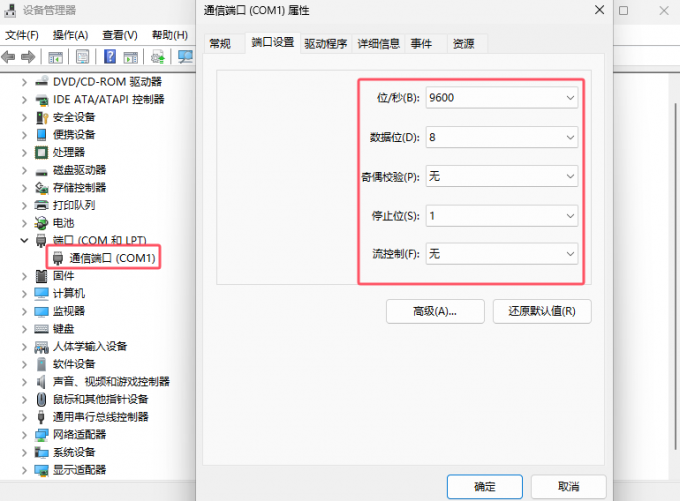Open the 文件(F) menu

click(x=22, y=35)
